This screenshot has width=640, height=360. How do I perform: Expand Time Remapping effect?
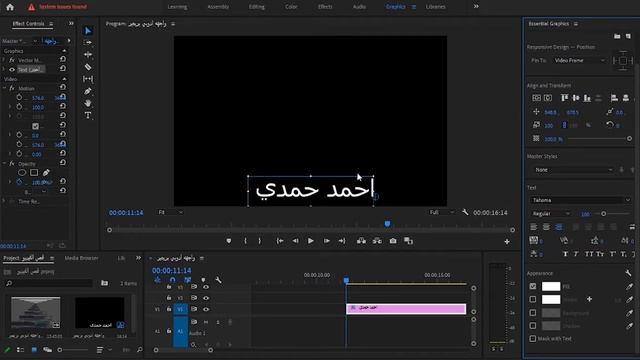(x=4, y=201)
